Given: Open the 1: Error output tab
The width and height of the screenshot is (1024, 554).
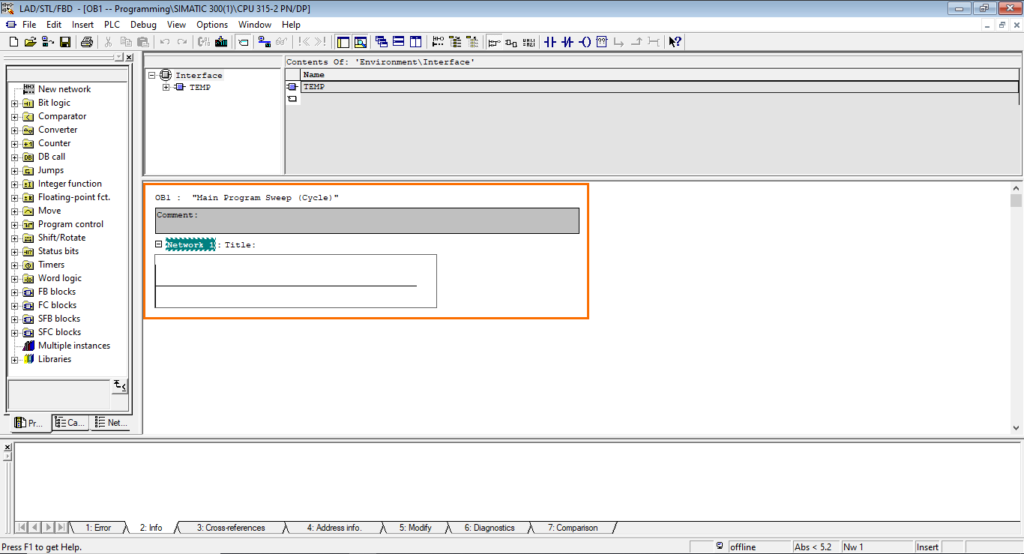Looking at the screenshot, I should pos(98,528).
